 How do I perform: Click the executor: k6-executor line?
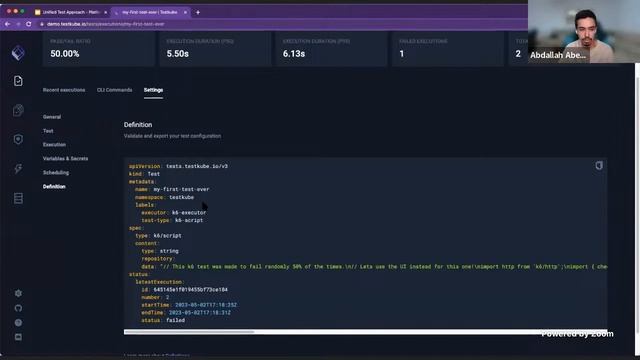pos(174,213)
